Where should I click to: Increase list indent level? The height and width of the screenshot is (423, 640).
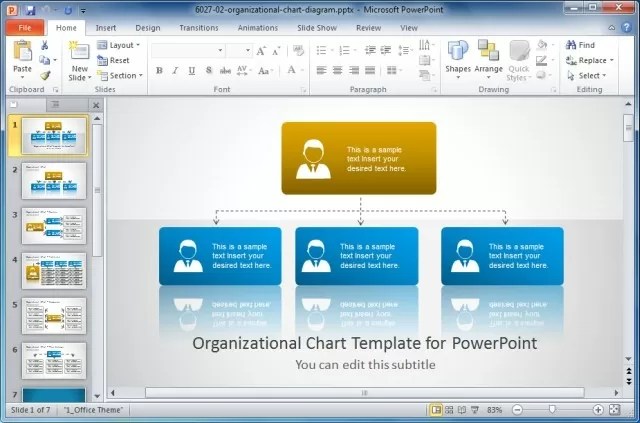tap(386, 50)
